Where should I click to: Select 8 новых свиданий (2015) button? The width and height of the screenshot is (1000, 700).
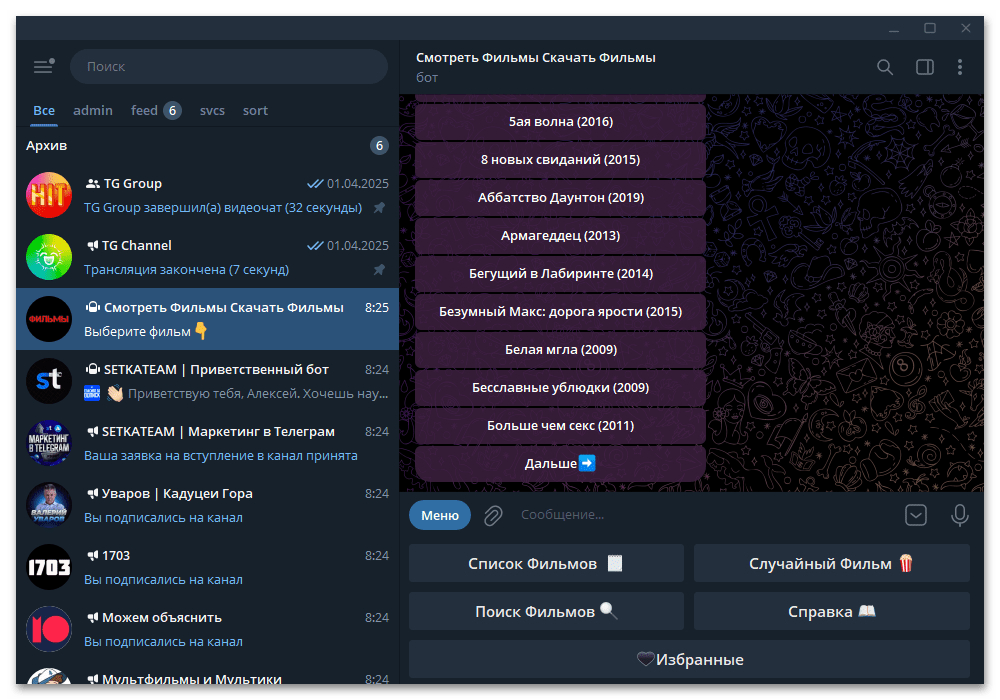pos(561,159)
